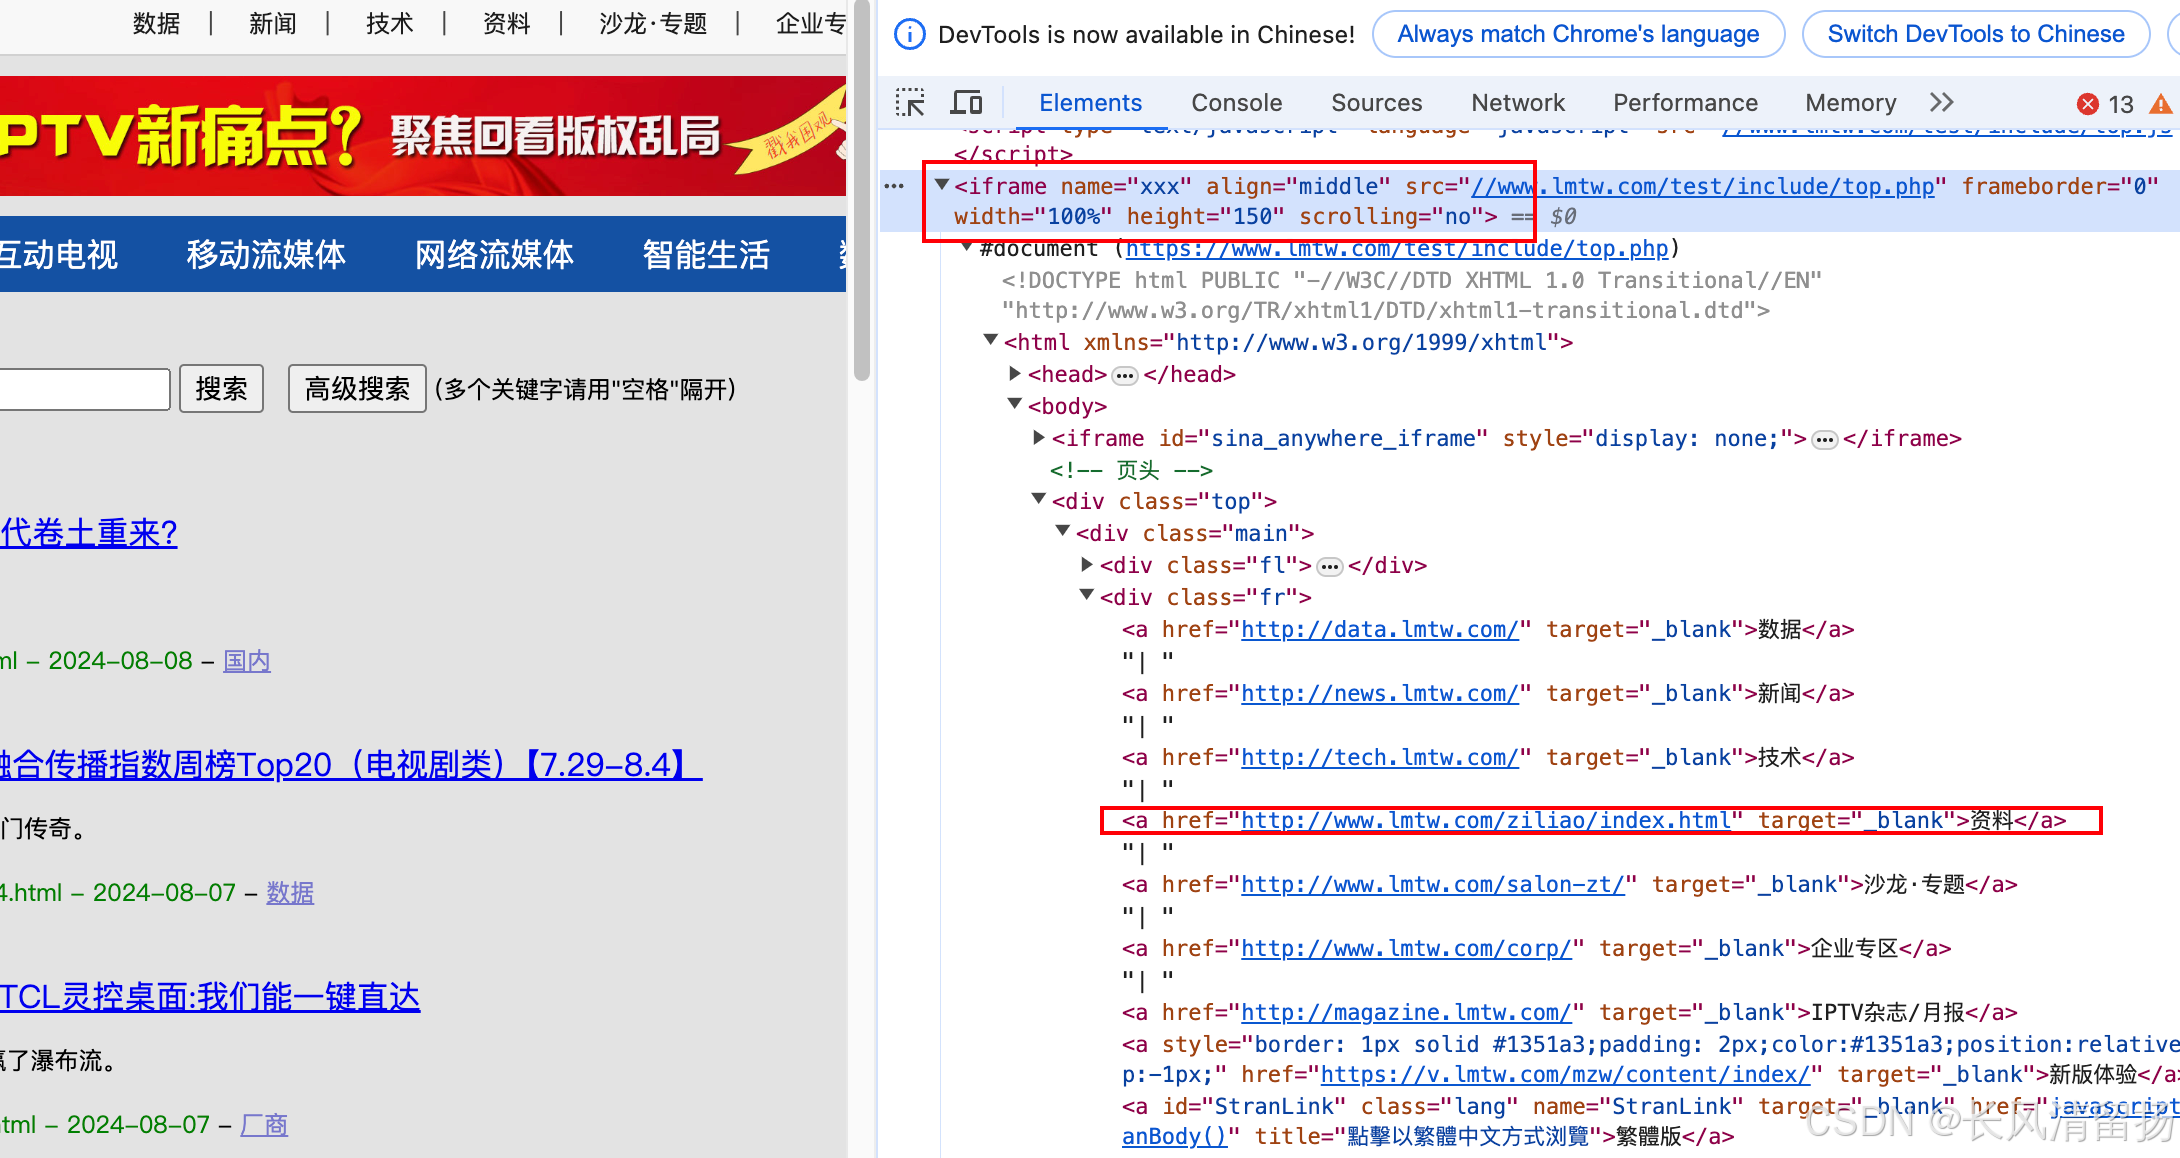
Task: Collapse the div class="fr" node
Action: tap(1087, 596)
